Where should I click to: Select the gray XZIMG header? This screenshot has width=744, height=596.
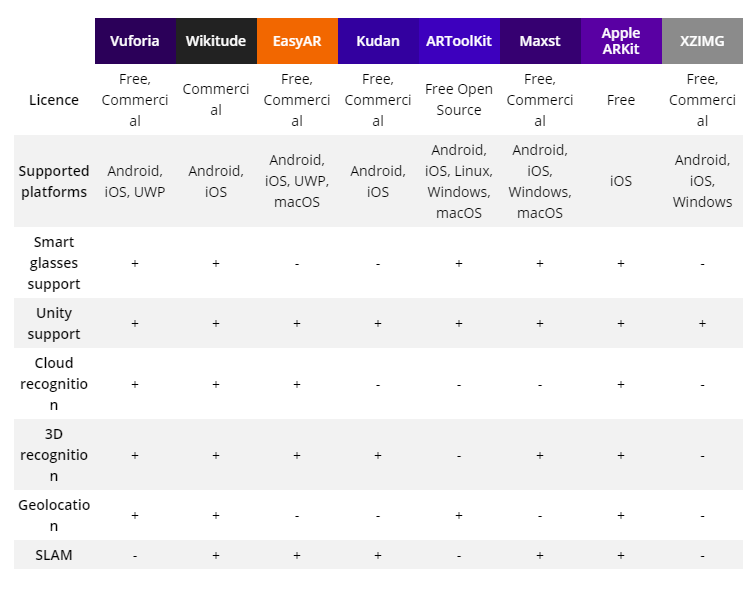click(x=703, y=41)
